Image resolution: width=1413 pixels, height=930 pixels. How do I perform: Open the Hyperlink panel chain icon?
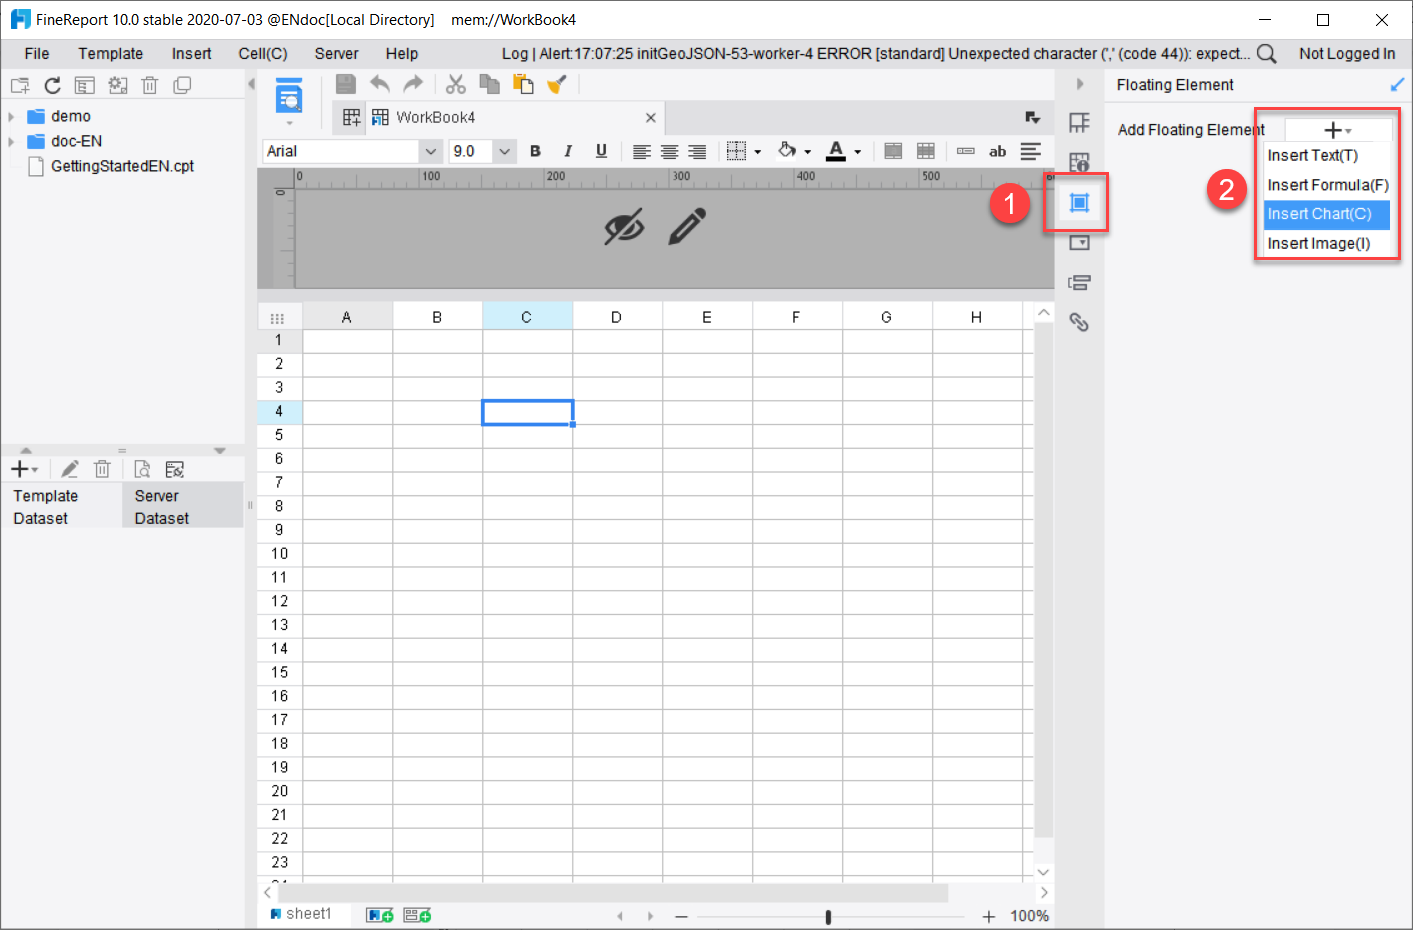(1079, 322)
